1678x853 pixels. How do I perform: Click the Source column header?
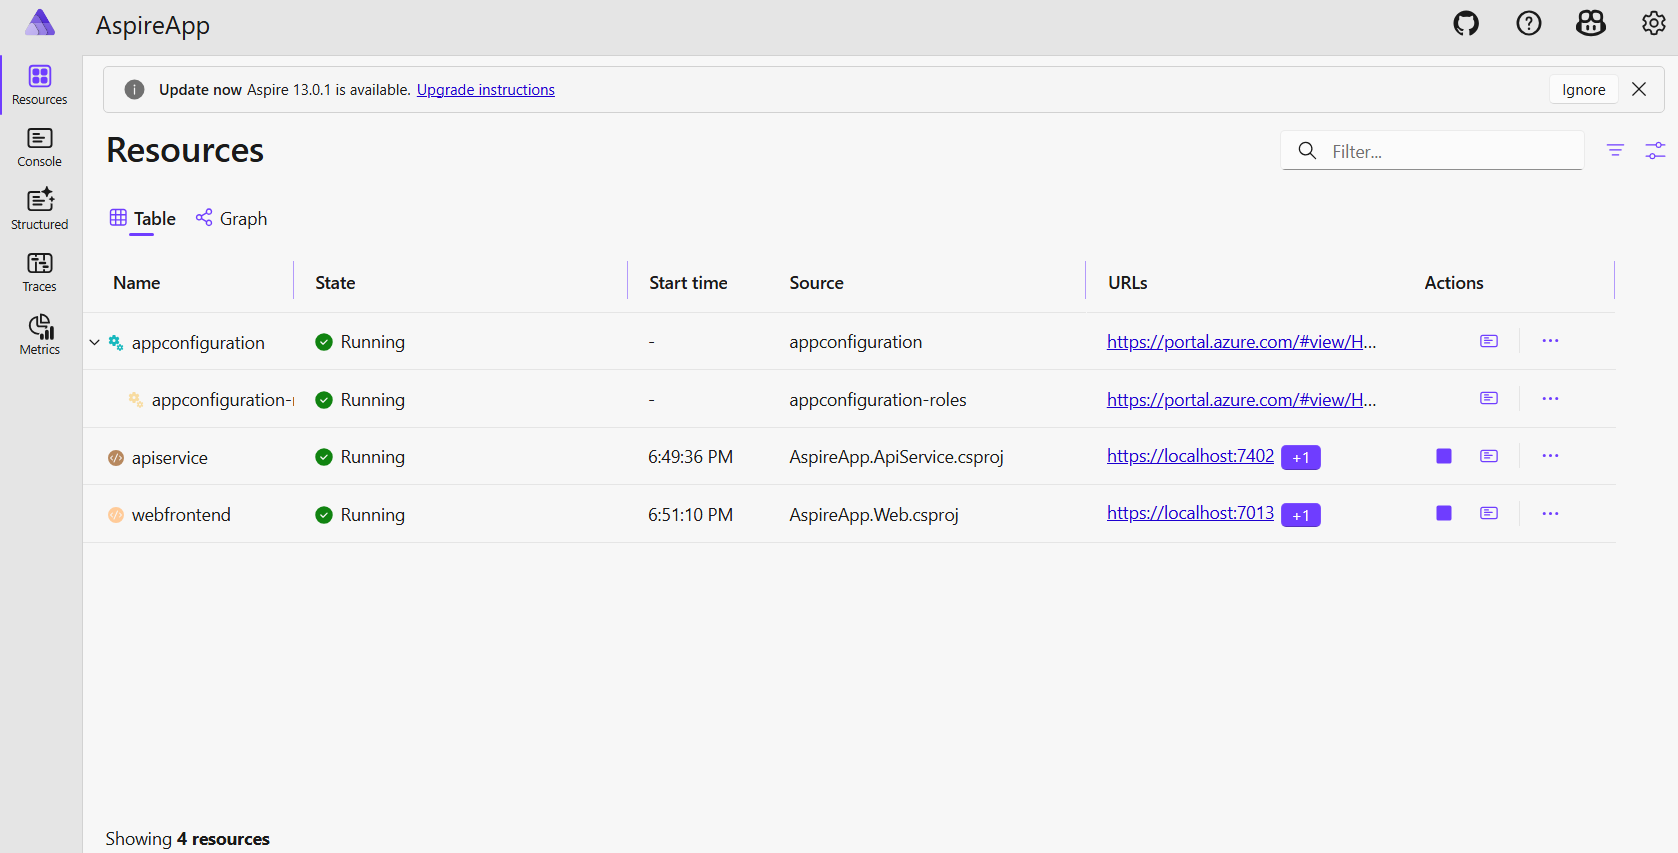tap(816, 283)
